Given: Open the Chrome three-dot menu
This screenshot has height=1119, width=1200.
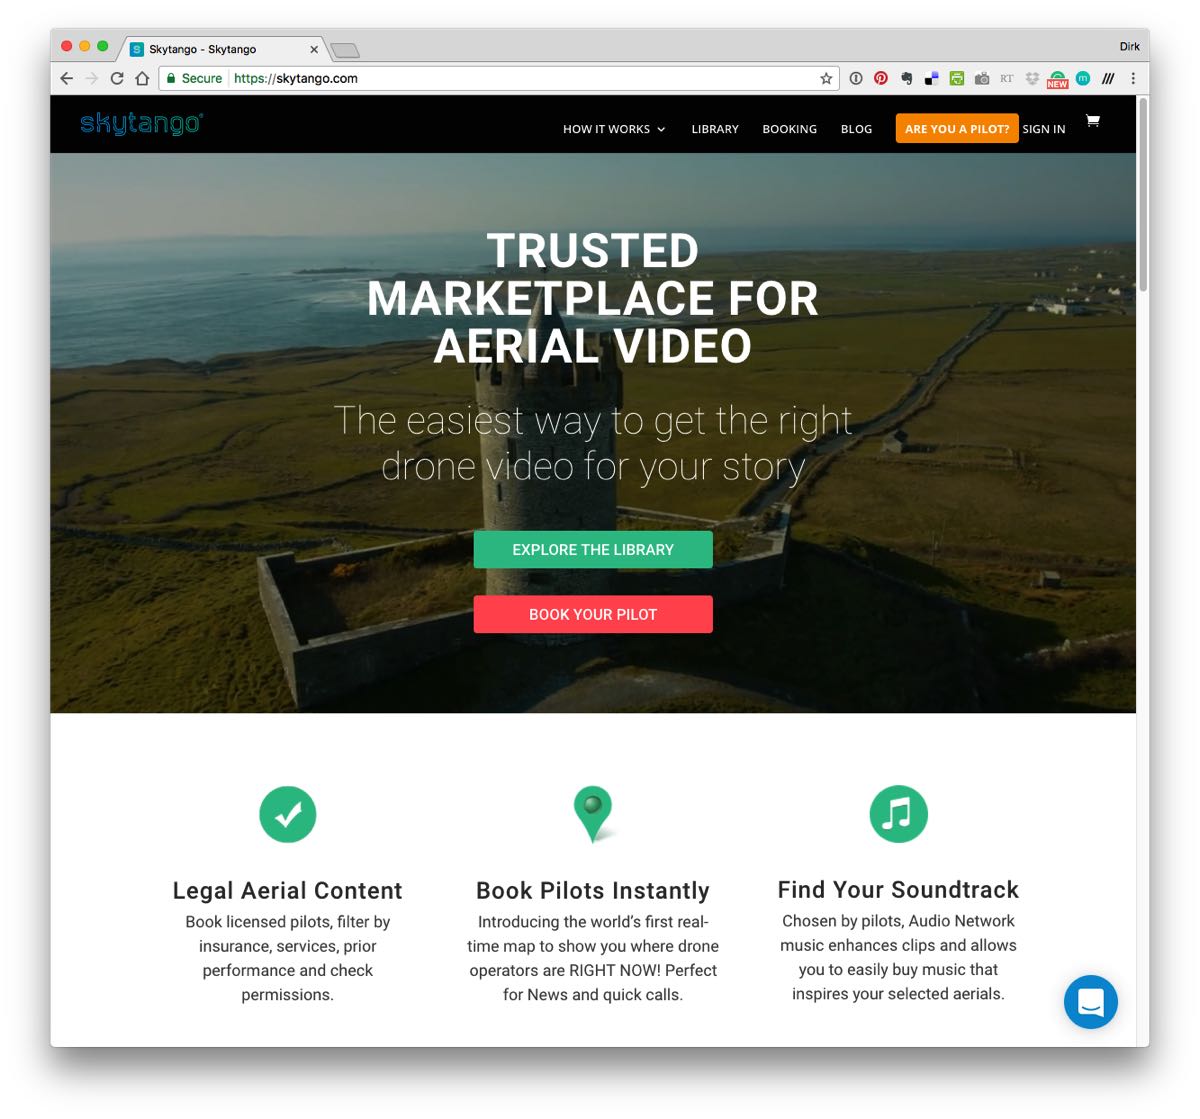Looking at the screenshot, I should tap(1133, 78).
